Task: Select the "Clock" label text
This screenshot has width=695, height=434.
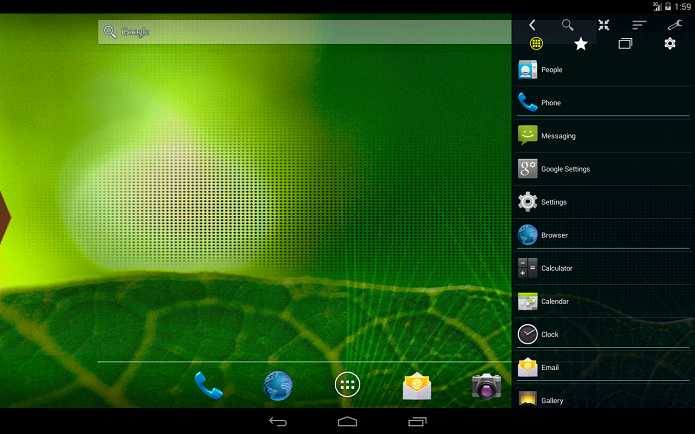Action: pyautogui.click(x=550, y=334)
